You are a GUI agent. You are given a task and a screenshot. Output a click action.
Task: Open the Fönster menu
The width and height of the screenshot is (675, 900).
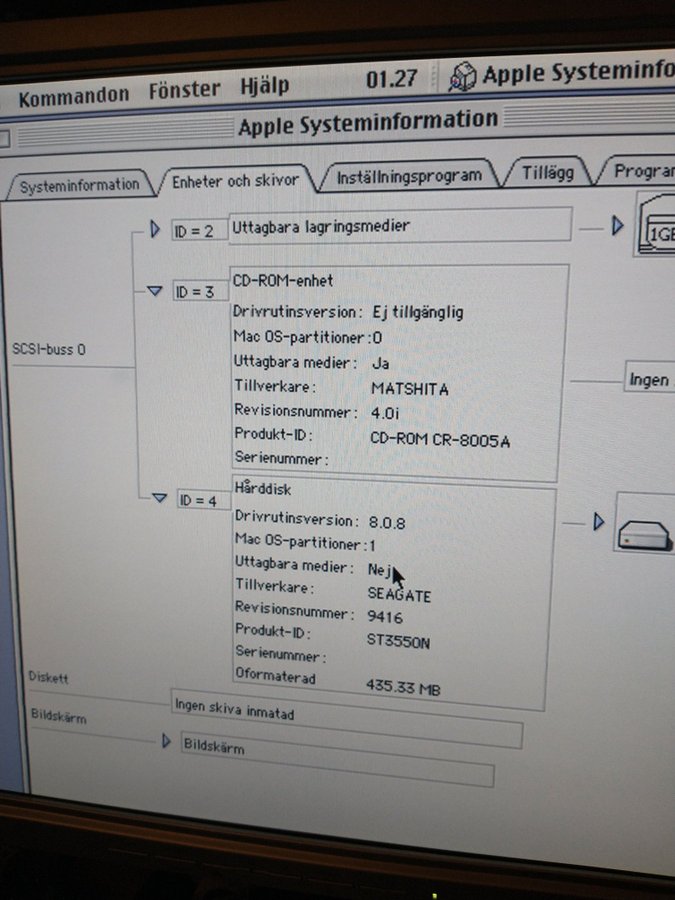pyautogui.click(x=184, y=89)
